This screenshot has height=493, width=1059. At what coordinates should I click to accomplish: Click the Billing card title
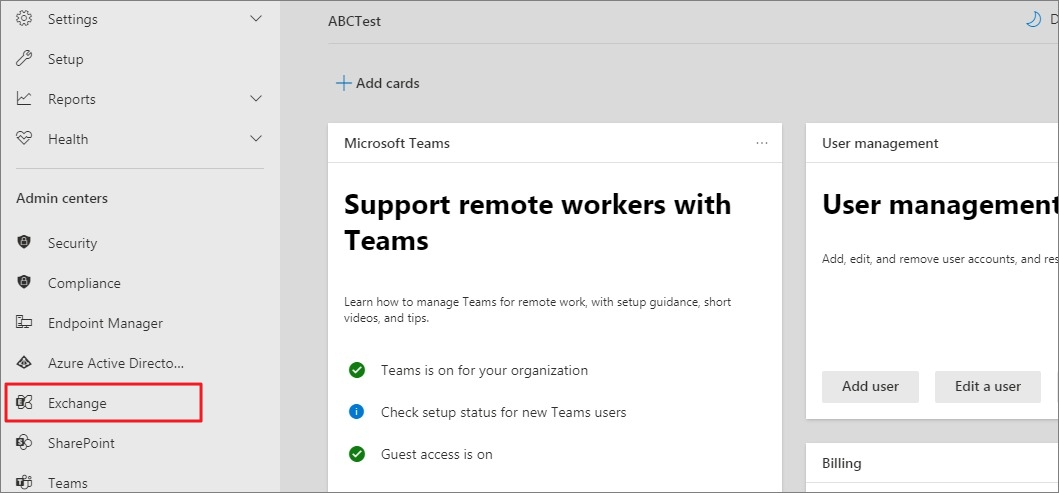[842, 463]
